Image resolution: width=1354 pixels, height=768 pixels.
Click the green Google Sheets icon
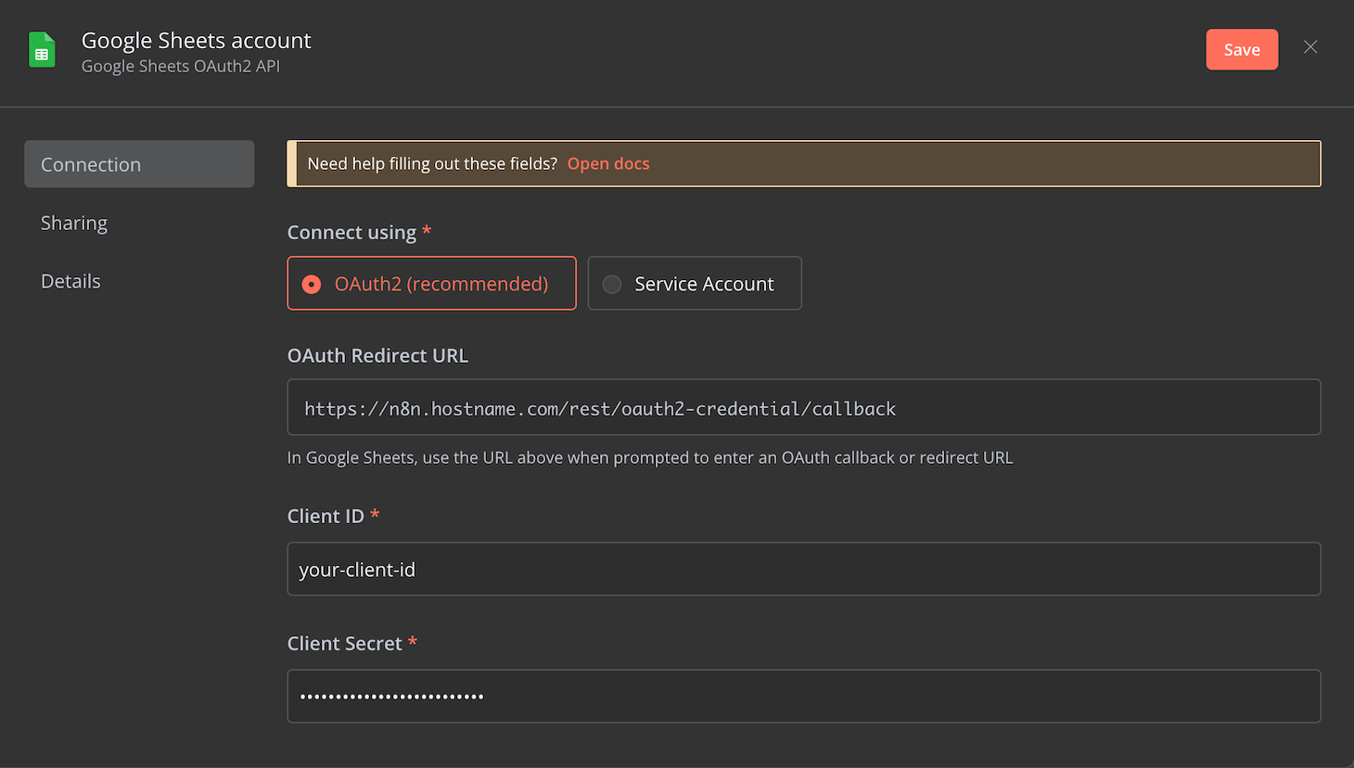click(42, 51)
